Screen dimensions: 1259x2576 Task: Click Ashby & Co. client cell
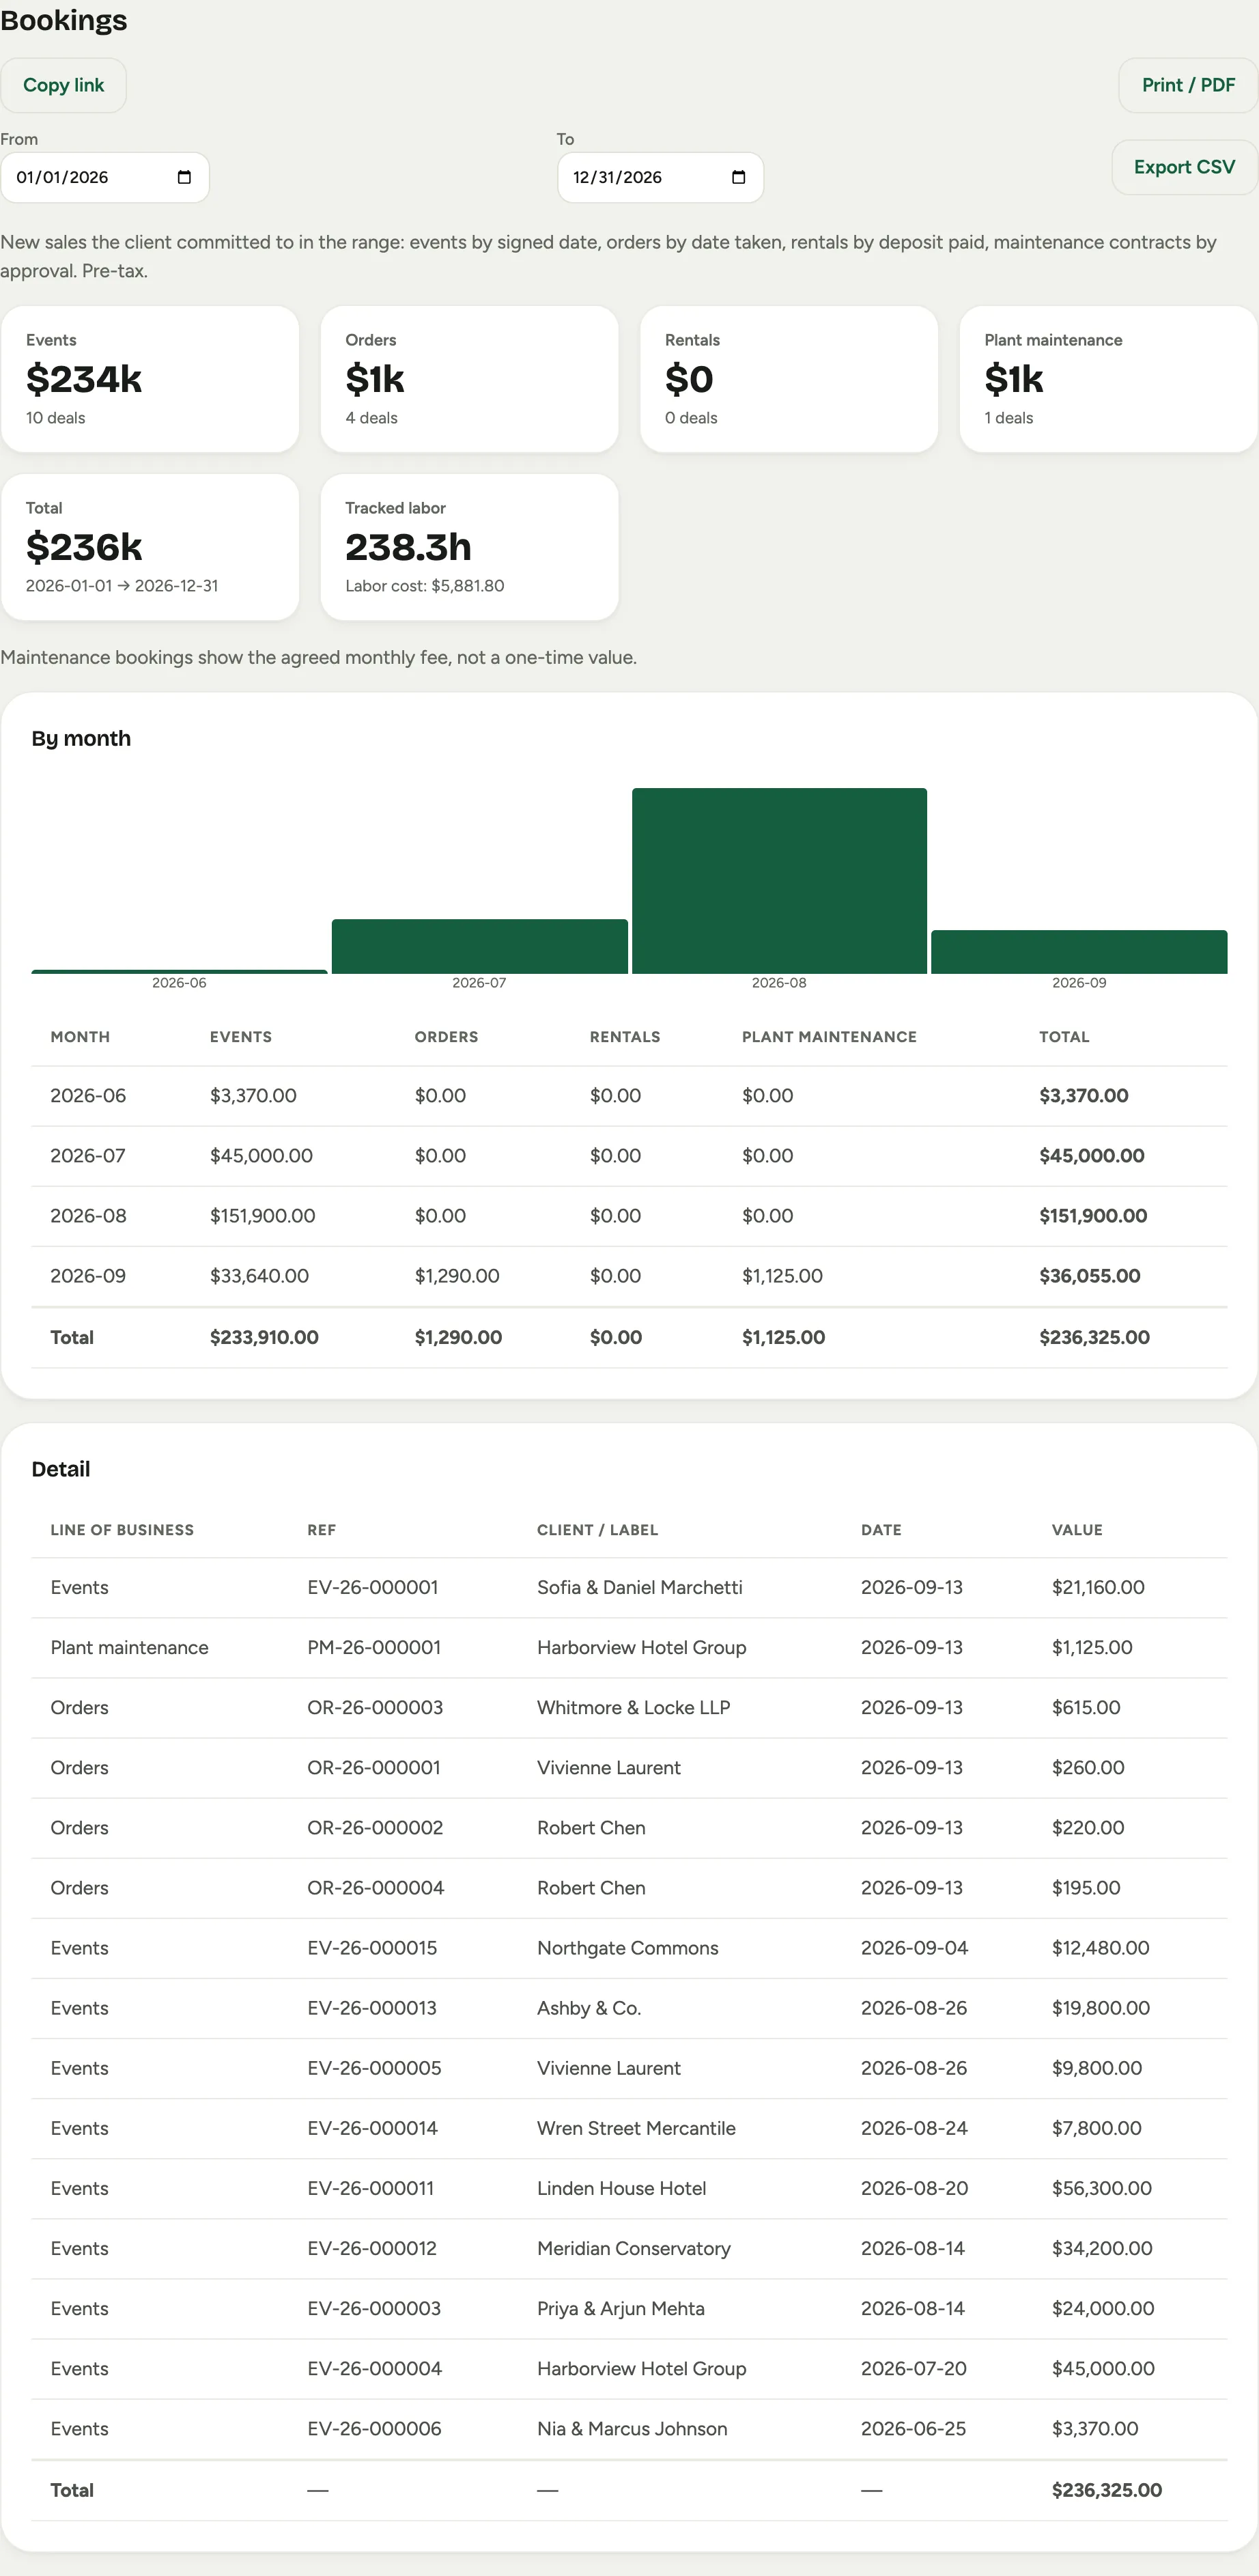click(589, 2007)
